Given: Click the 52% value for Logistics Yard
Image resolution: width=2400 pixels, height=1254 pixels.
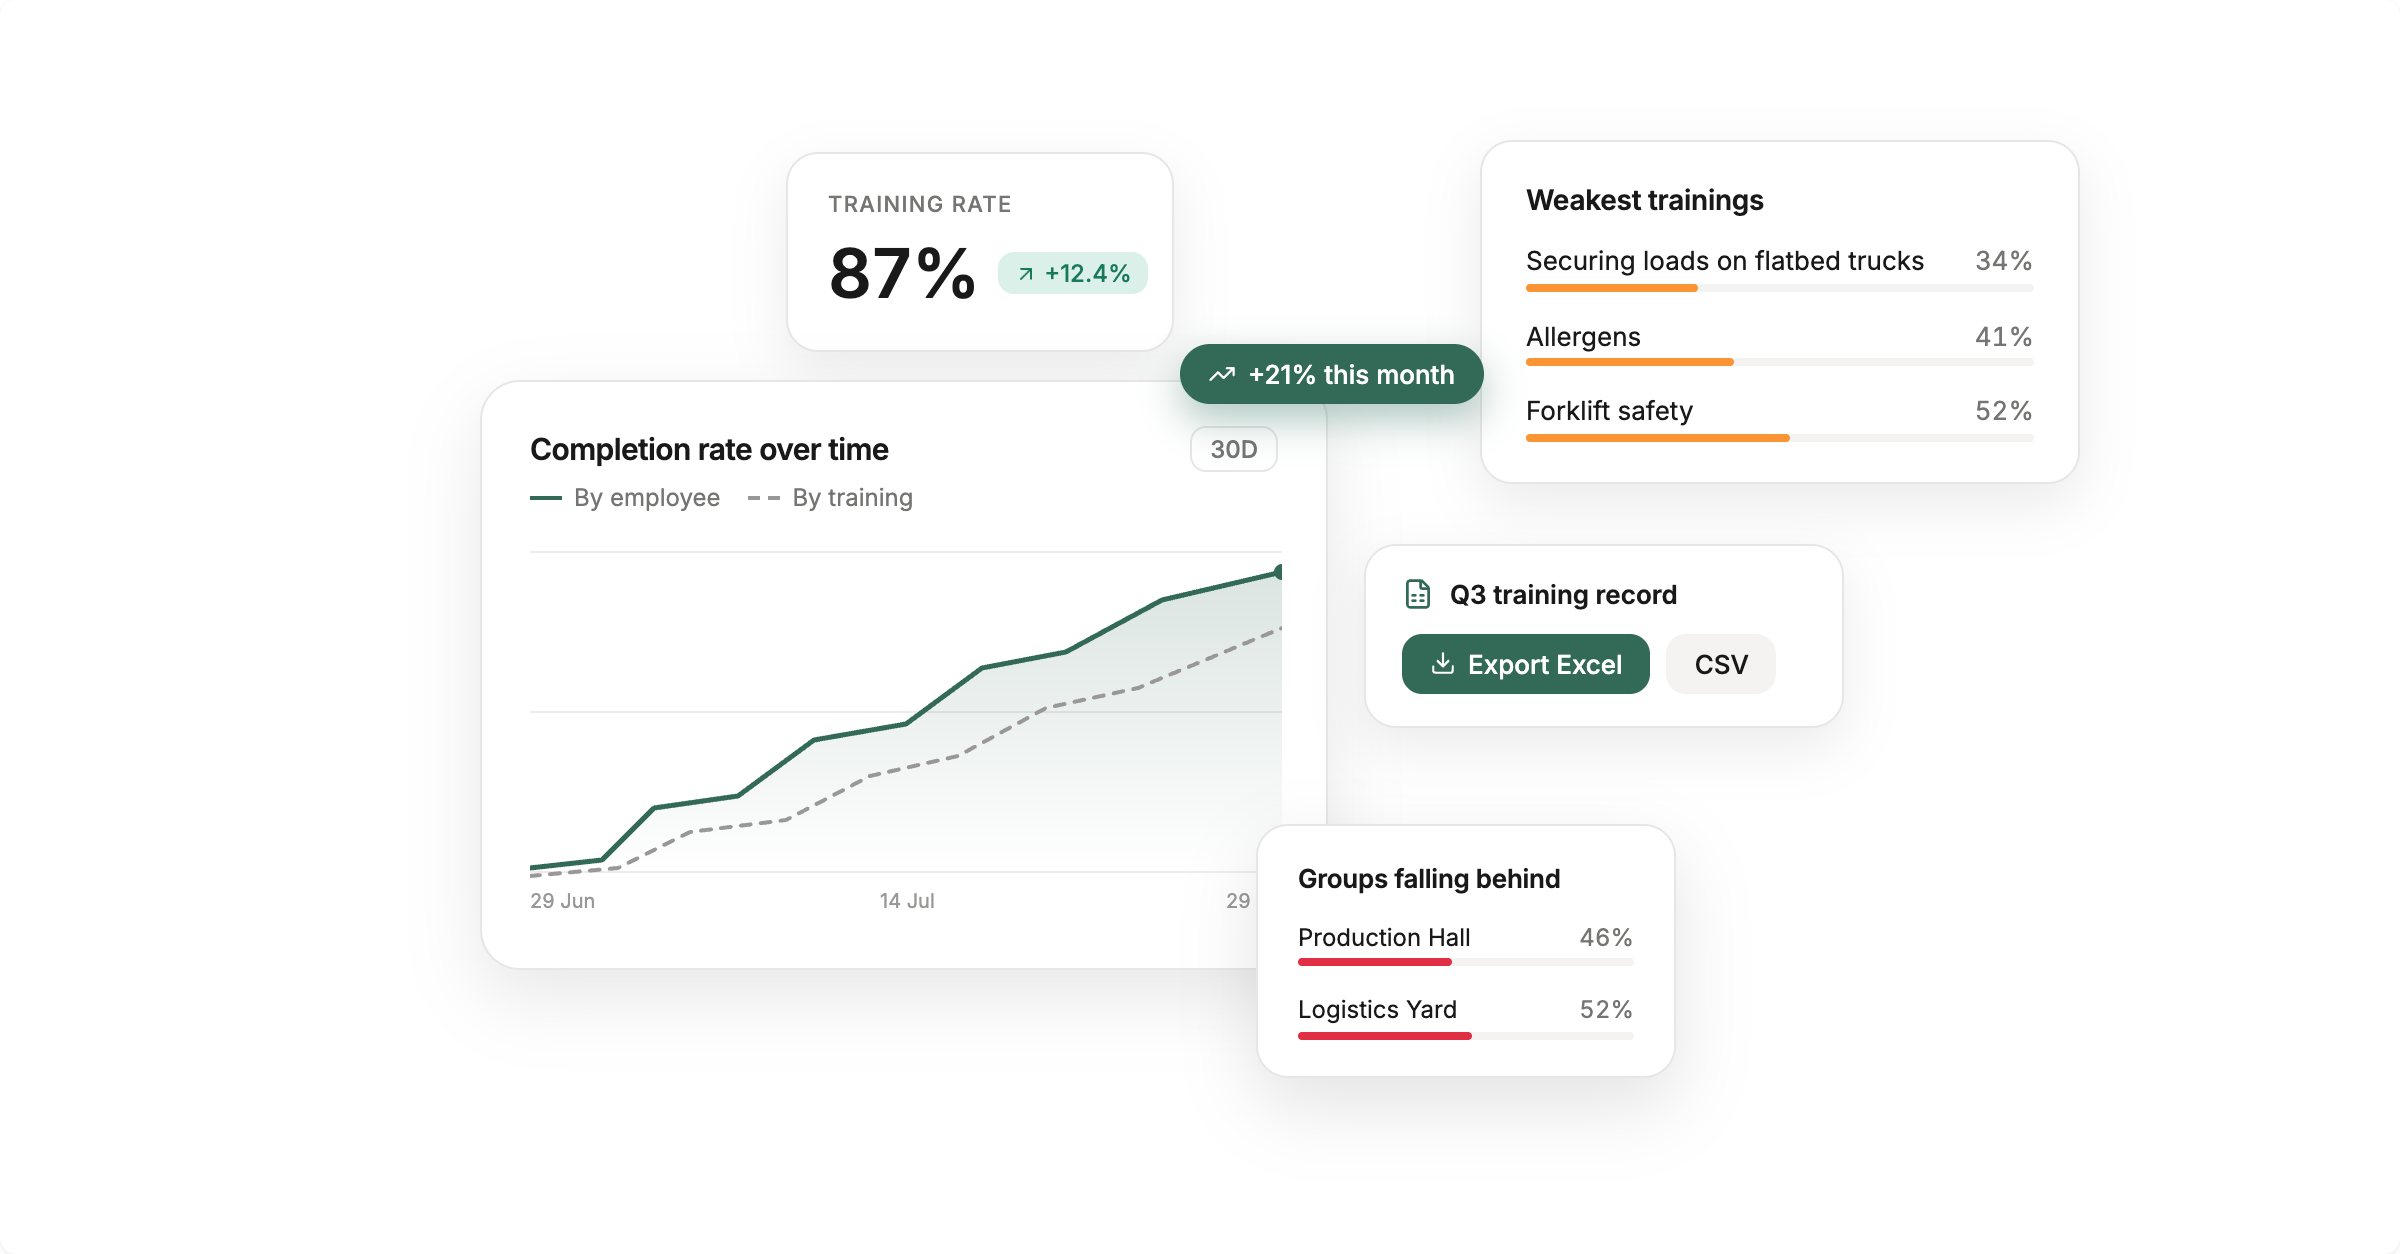Looking at the screenshot, I should [x=1606, y=1010].
